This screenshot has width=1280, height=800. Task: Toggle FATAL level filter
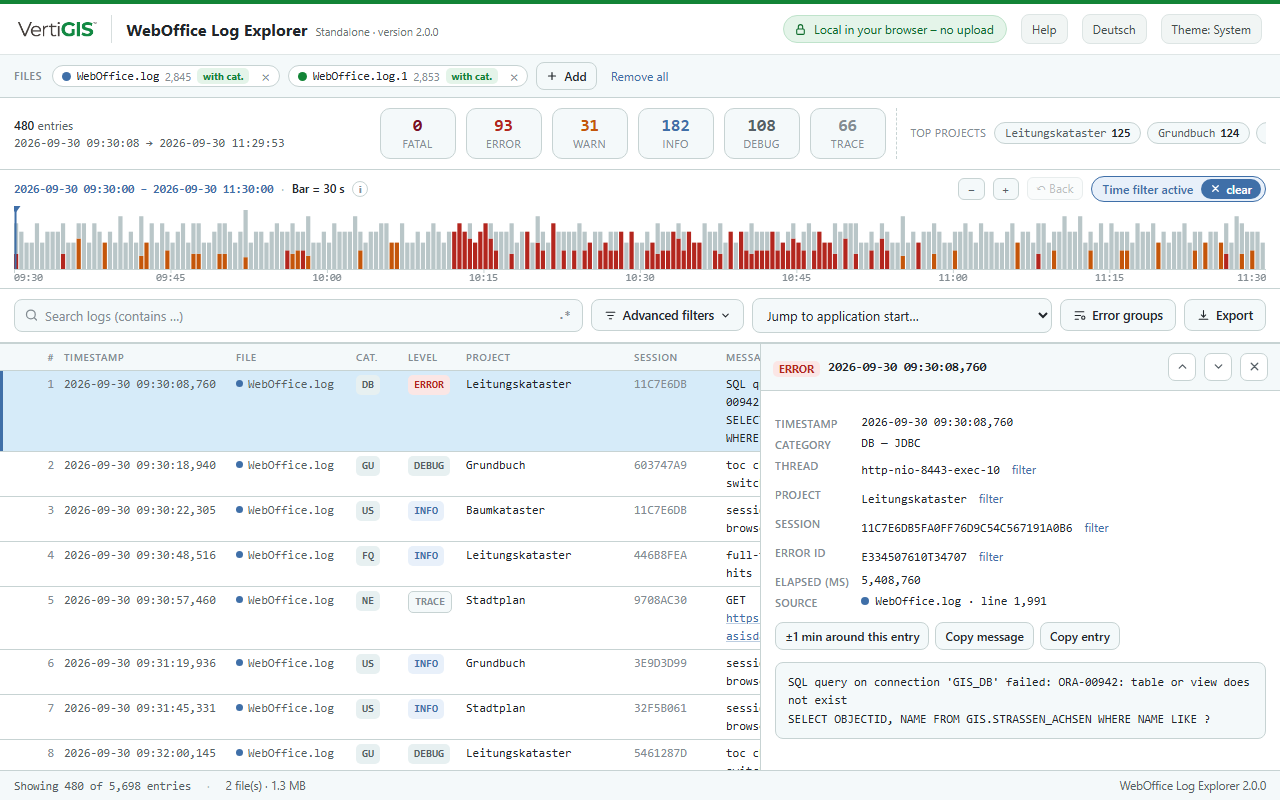[x=417, y=134]
